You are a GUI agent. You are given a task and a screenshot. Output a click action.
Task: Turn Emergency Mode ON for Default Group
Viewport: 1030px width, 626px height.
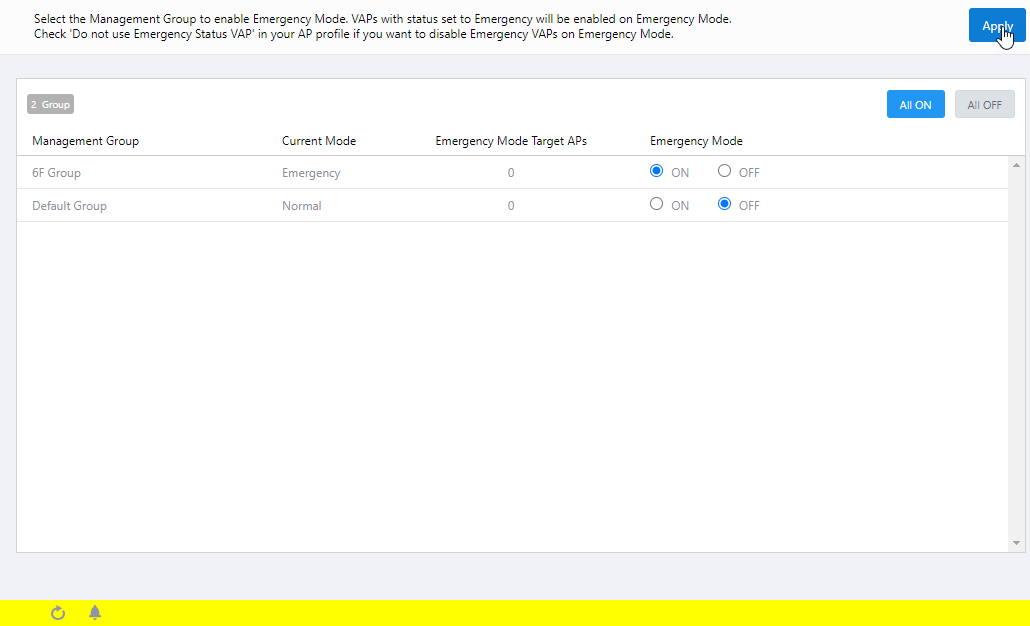(x=656, y=204)
